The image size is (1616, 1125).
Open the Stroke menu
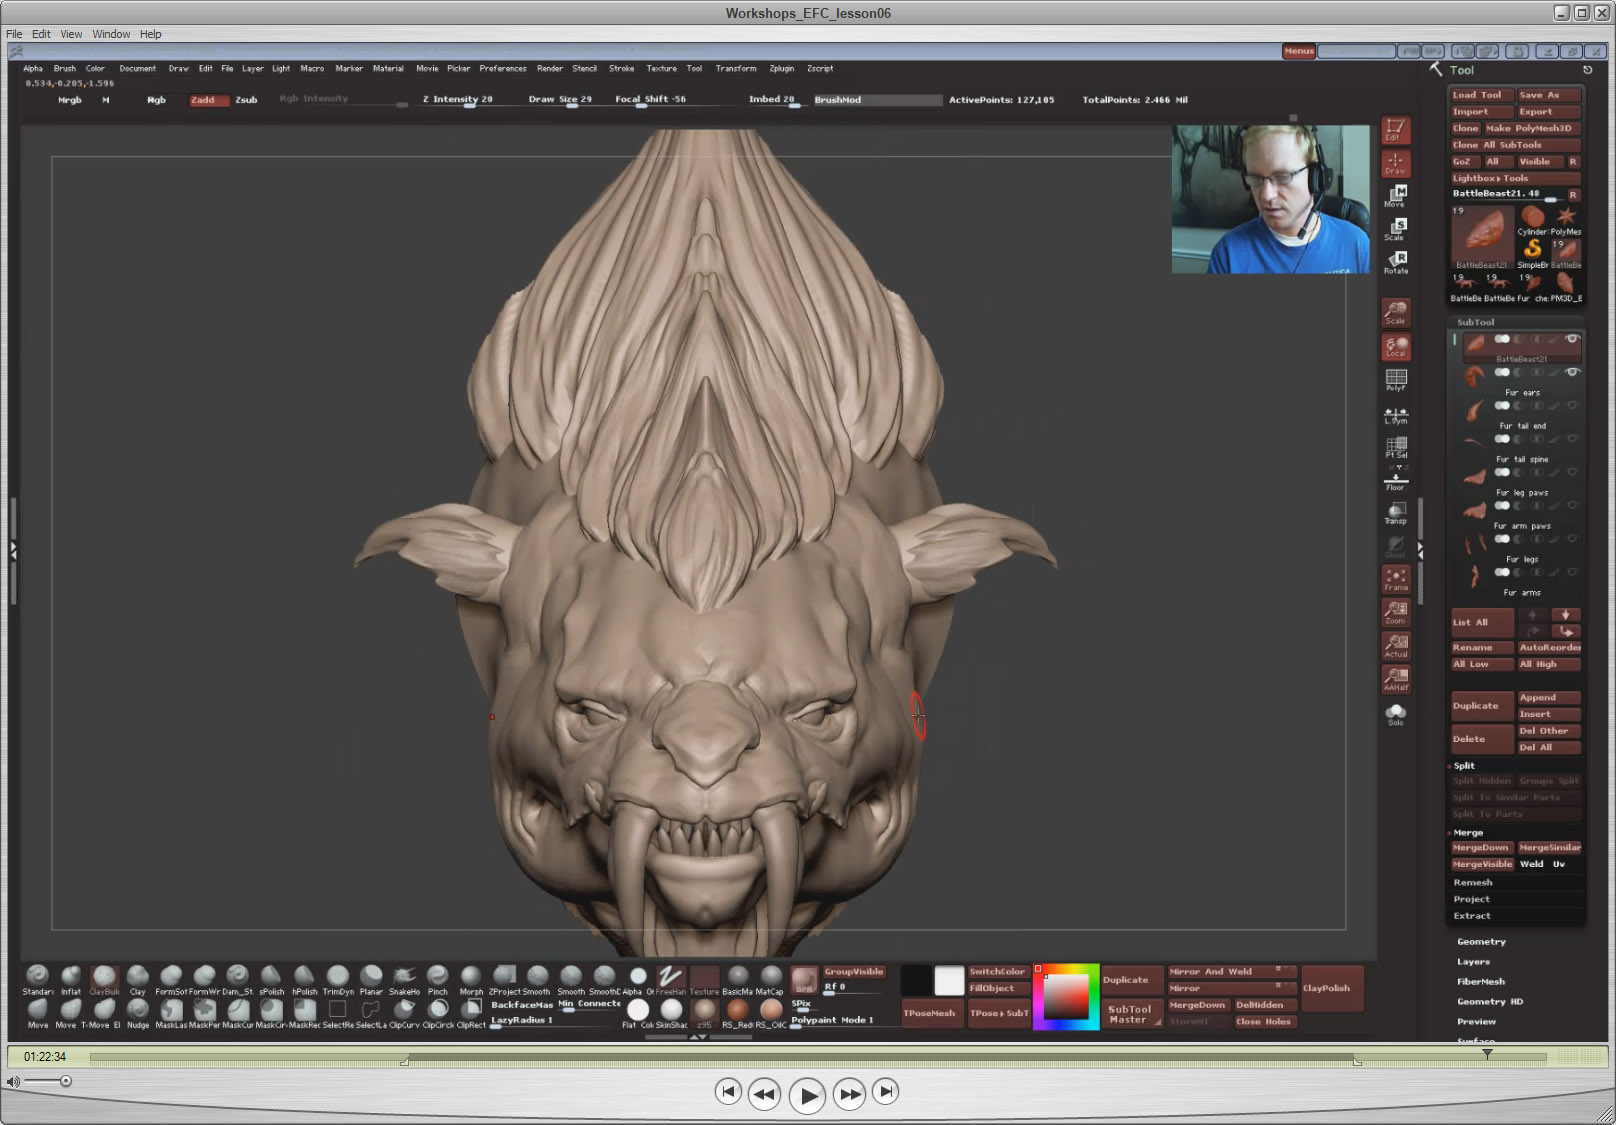[621, 69]
